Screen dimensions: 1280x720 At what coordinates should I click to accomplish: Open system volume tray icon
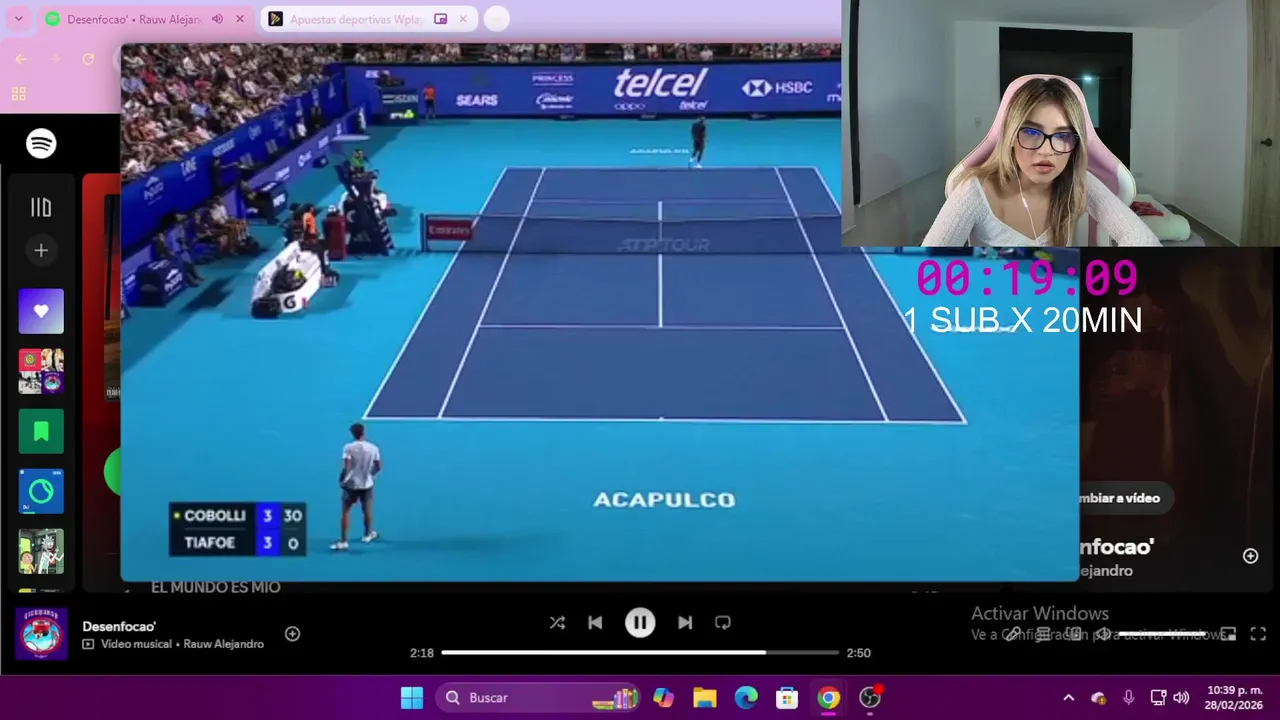click(x=1181, y=698)
